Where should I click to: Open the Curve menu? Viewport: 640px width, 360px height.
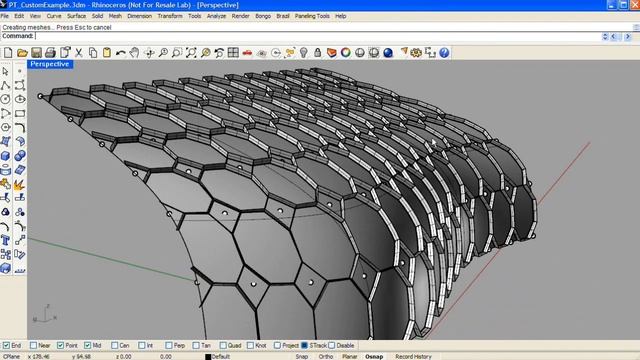tap(54, 16)
